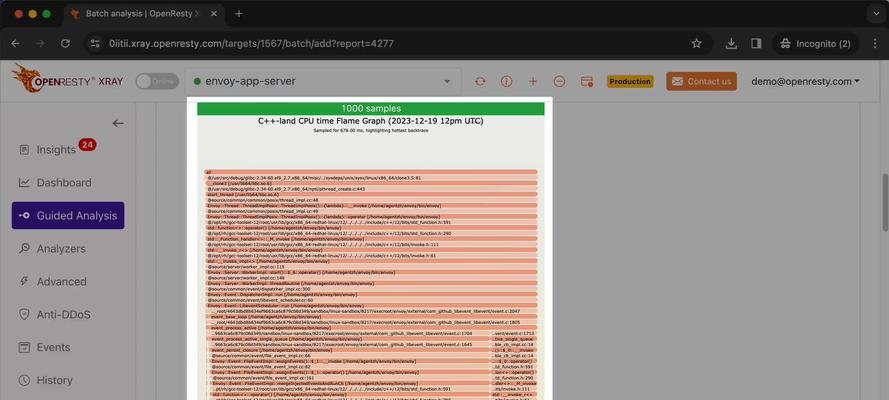Click the Insights 24 notification badge

(87, 145)
